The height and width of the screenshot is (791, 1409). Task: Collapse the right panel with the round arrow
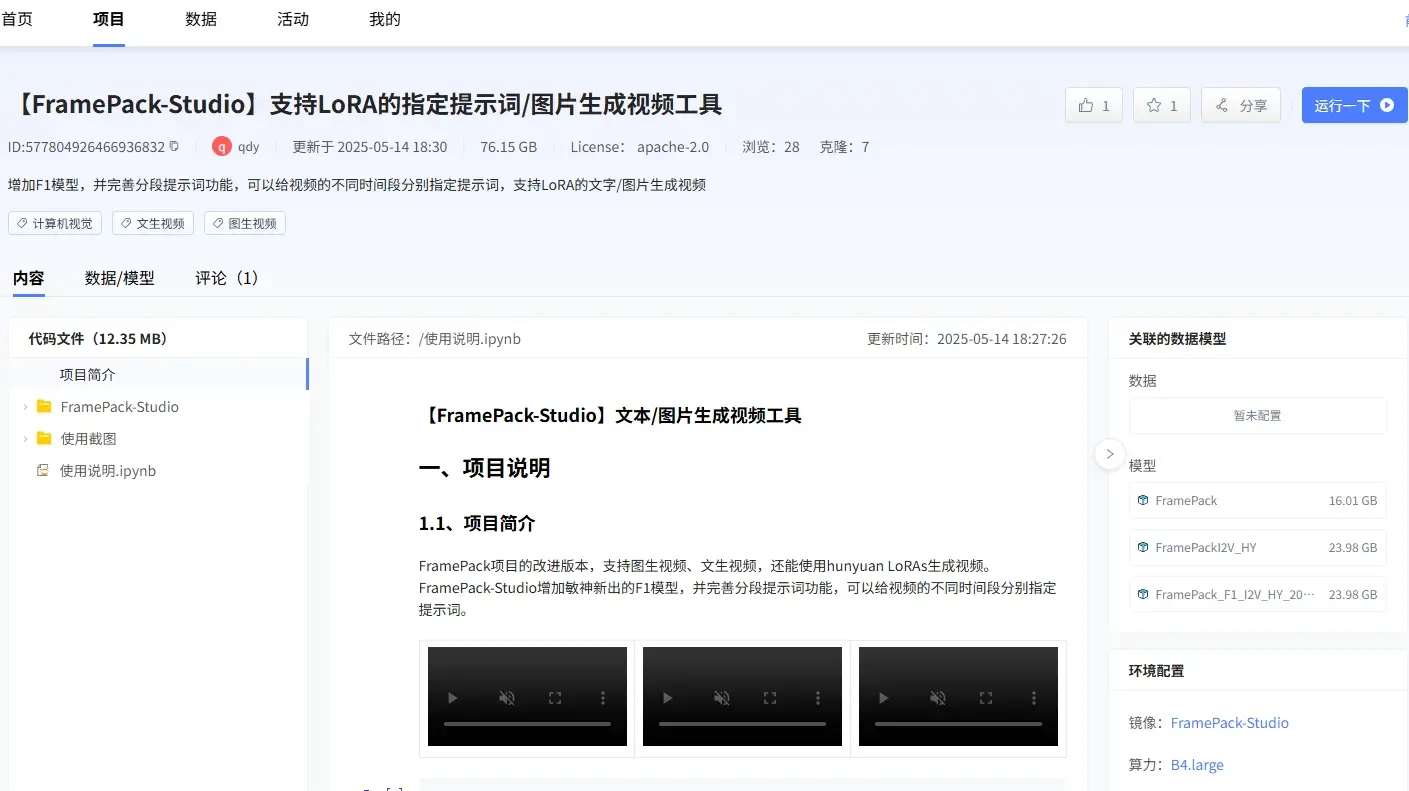pos(1109,454)
